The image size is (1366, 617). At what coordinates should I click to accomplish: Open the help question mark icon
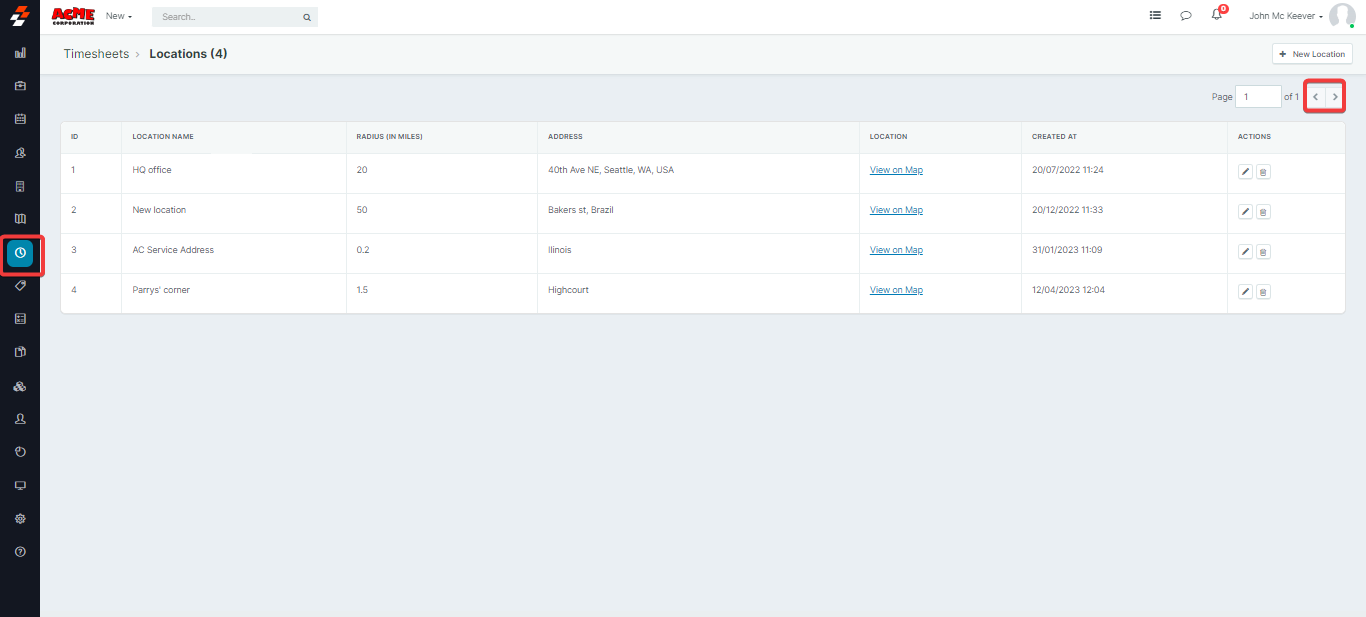(x=20, y=552)
